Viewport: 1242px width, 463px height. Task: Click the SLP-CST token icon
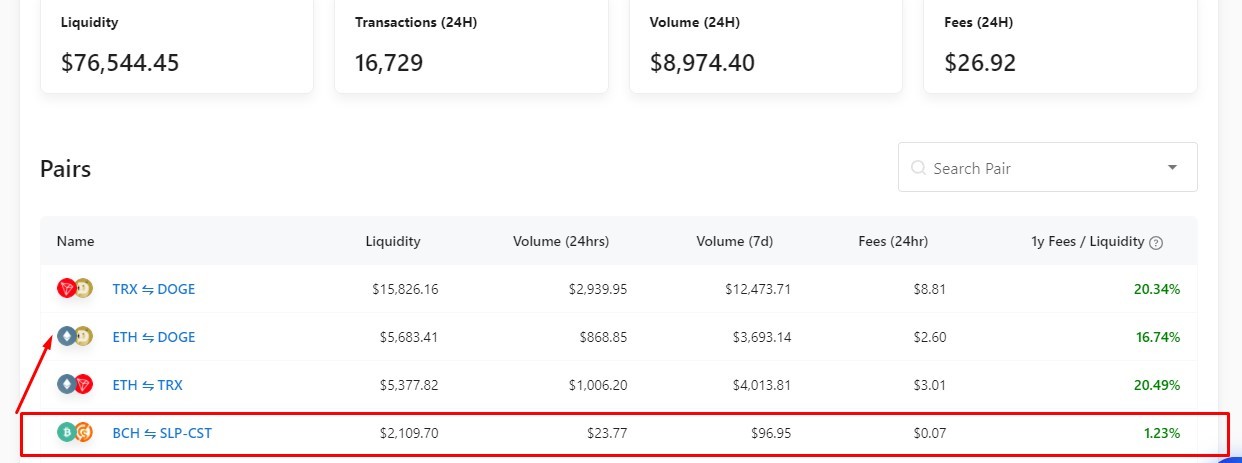(x=83, y=432)
